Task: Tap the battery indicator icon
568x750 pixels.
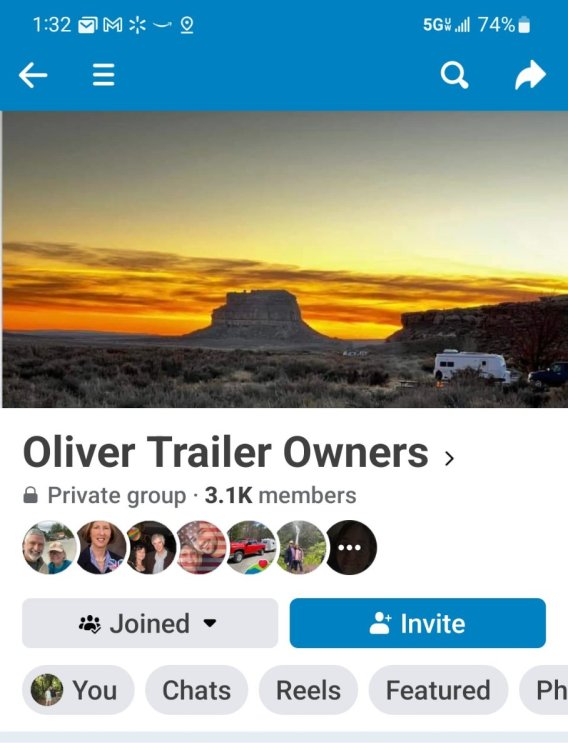Action: (x=524, y=25)
